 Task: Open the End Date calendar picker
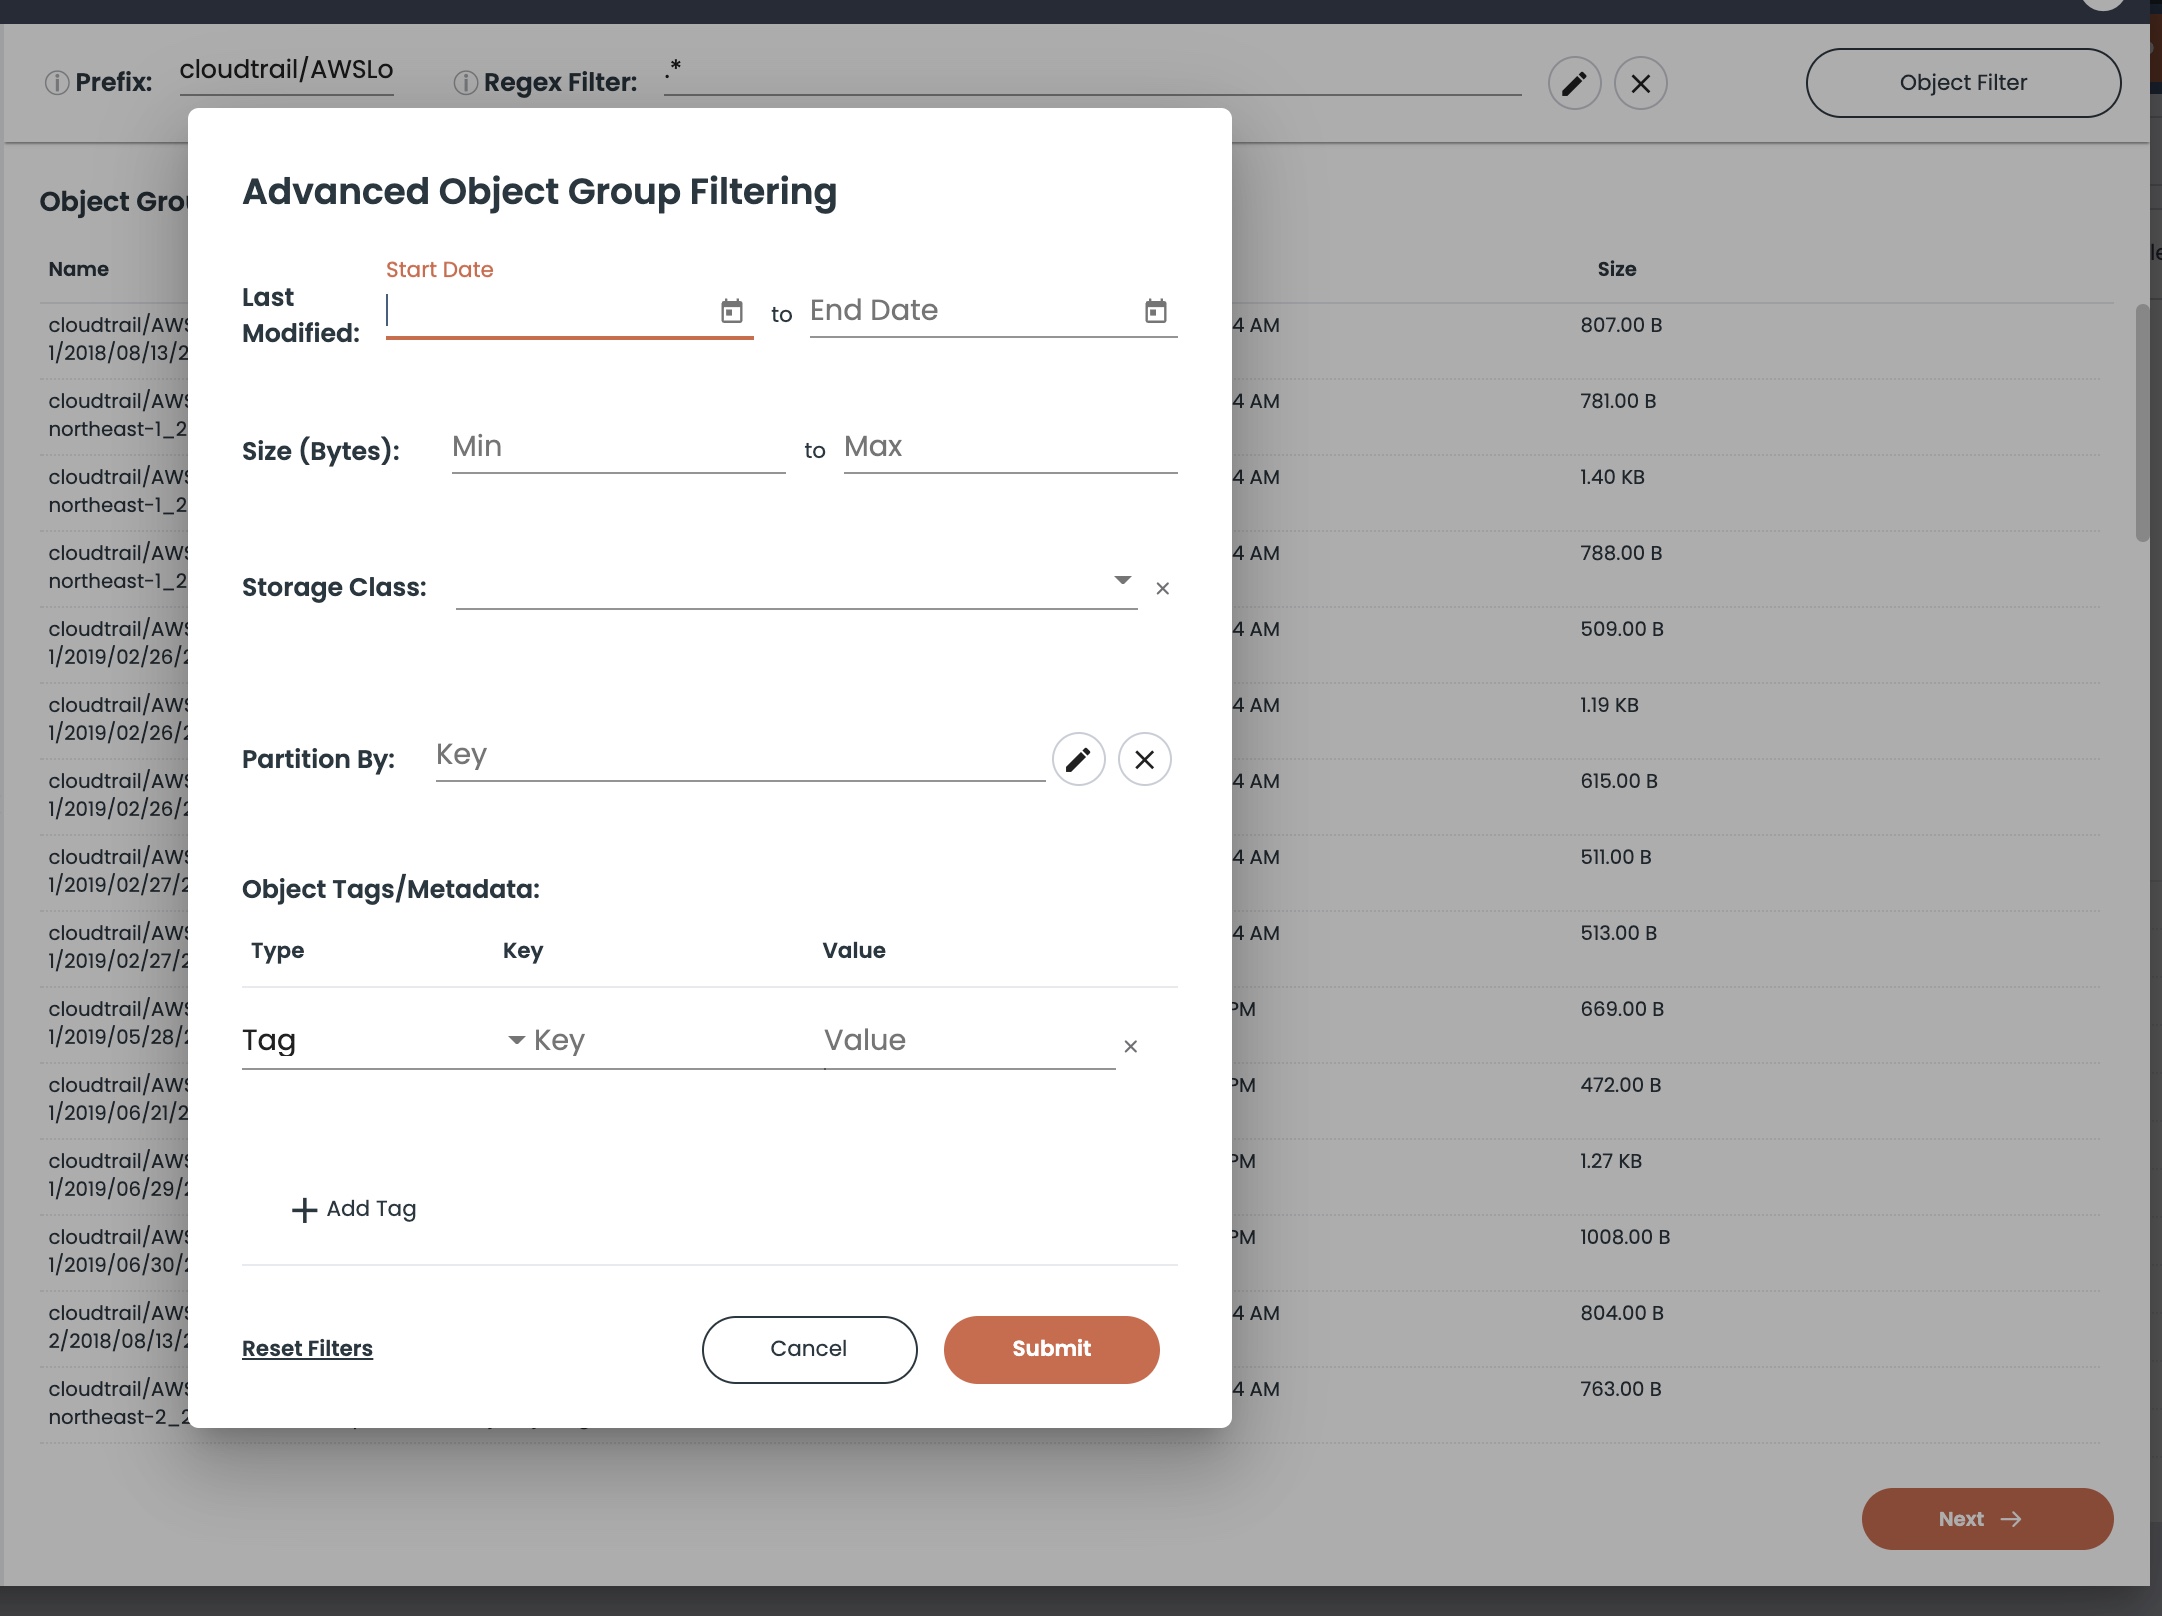(1155, 311)
